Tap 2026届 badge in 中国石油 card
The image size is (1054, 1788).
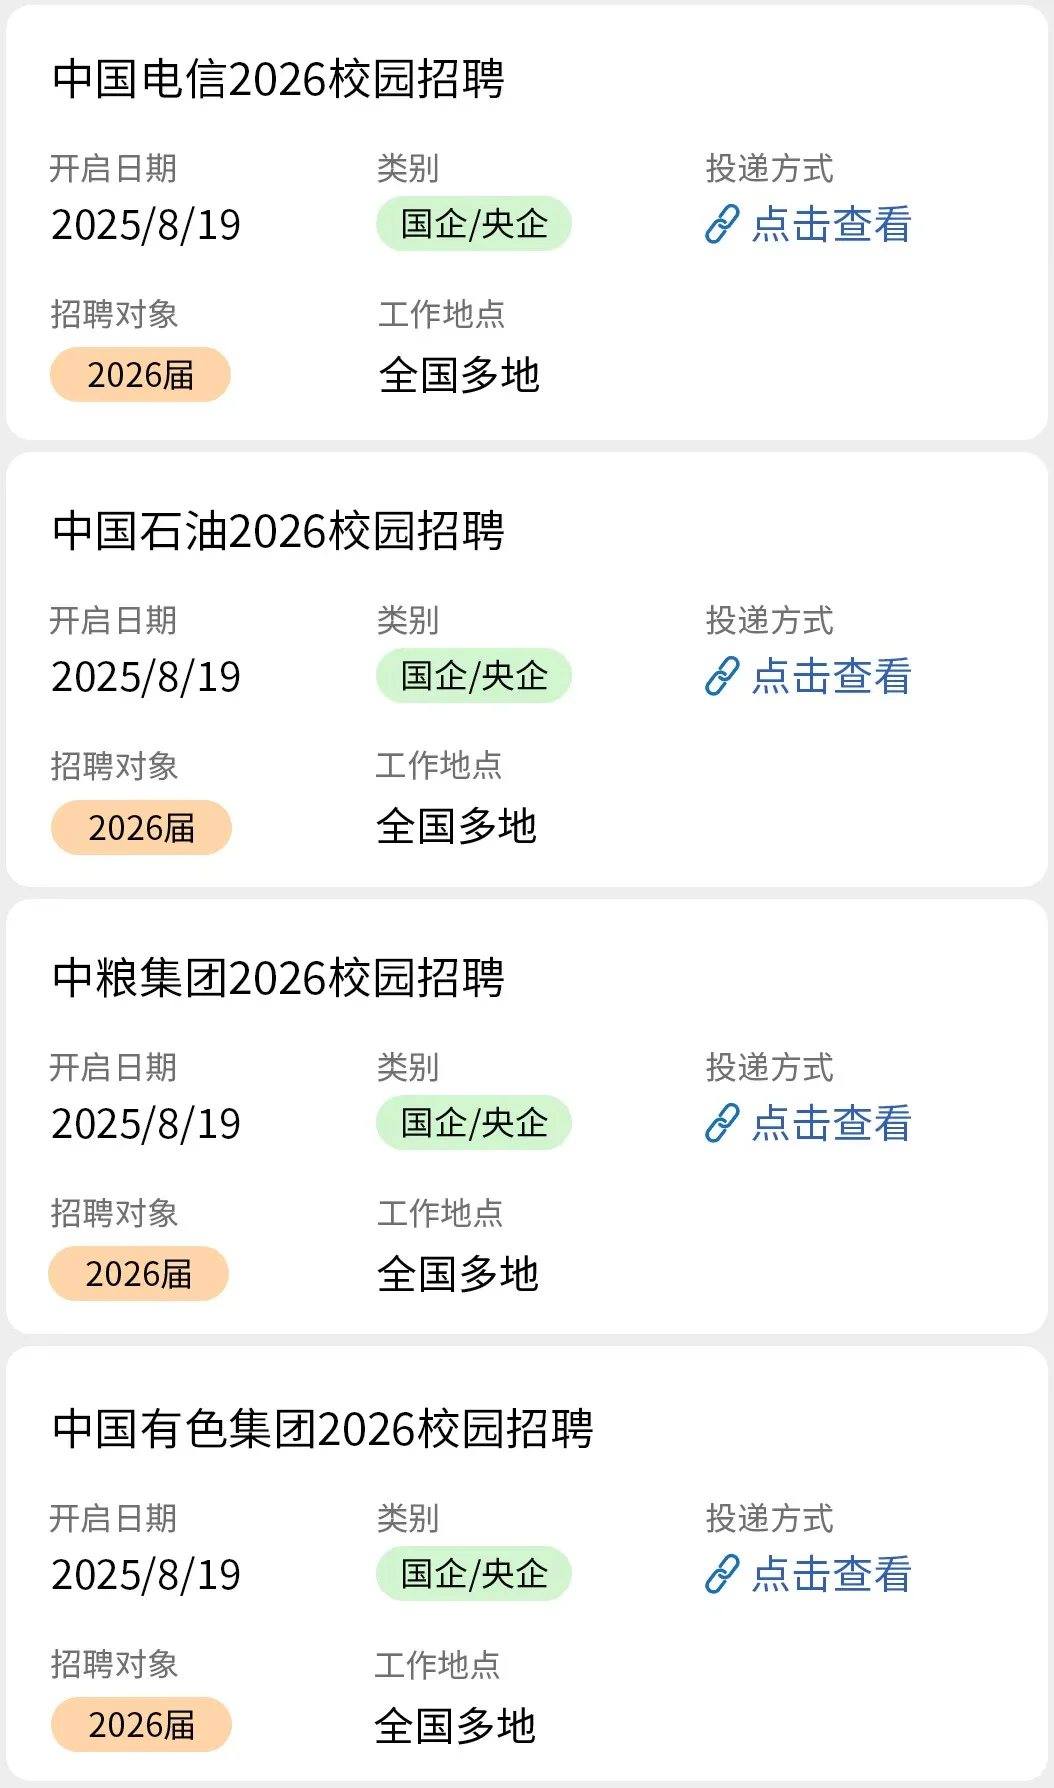pyautogui.click(x=141, y=828)
